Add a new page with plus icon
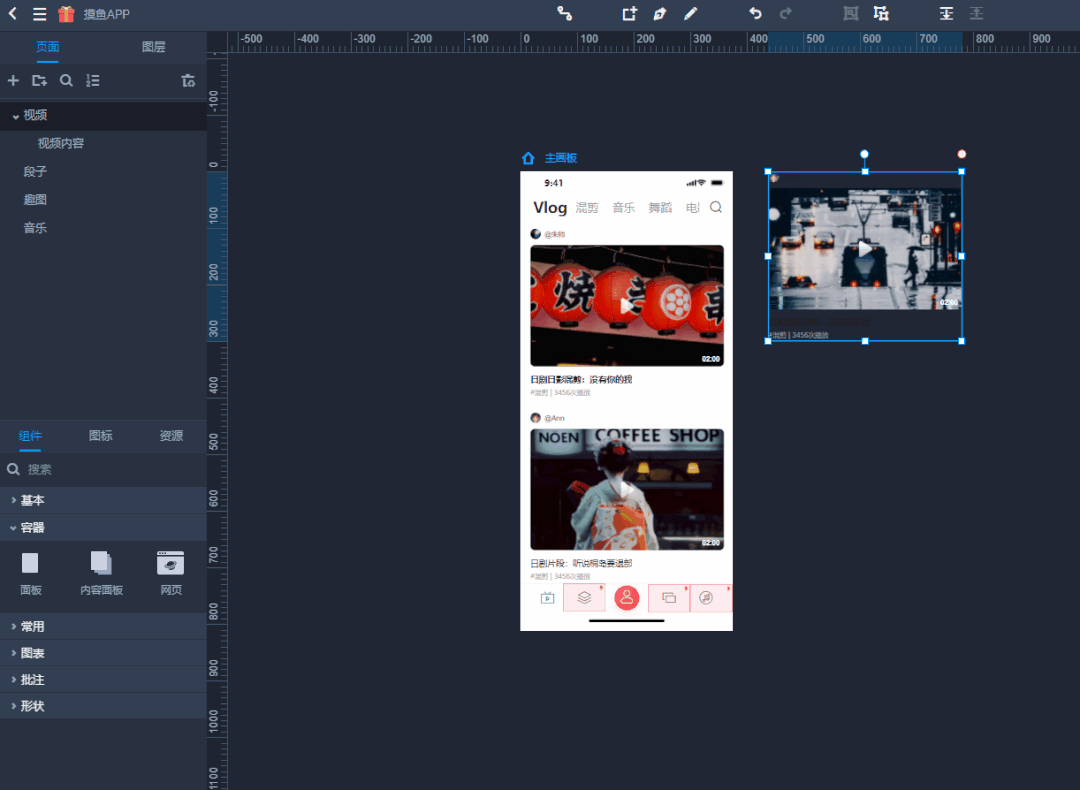 point(13,81)
